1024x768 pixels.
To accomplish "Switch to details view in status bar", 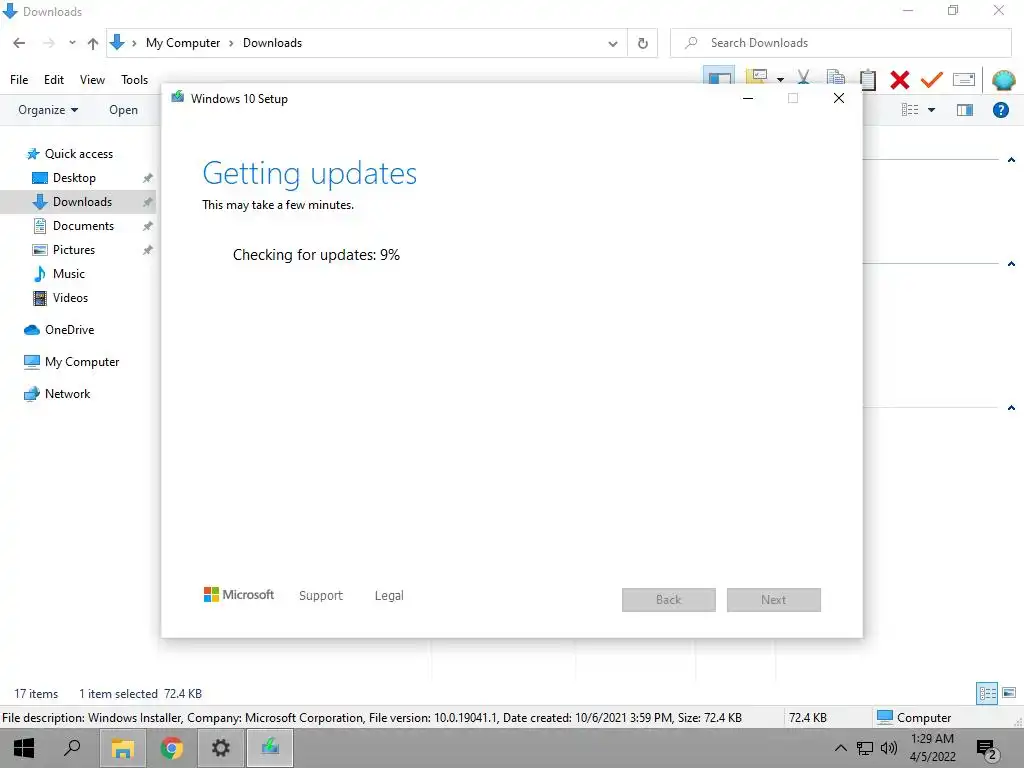I will point(987,693).
